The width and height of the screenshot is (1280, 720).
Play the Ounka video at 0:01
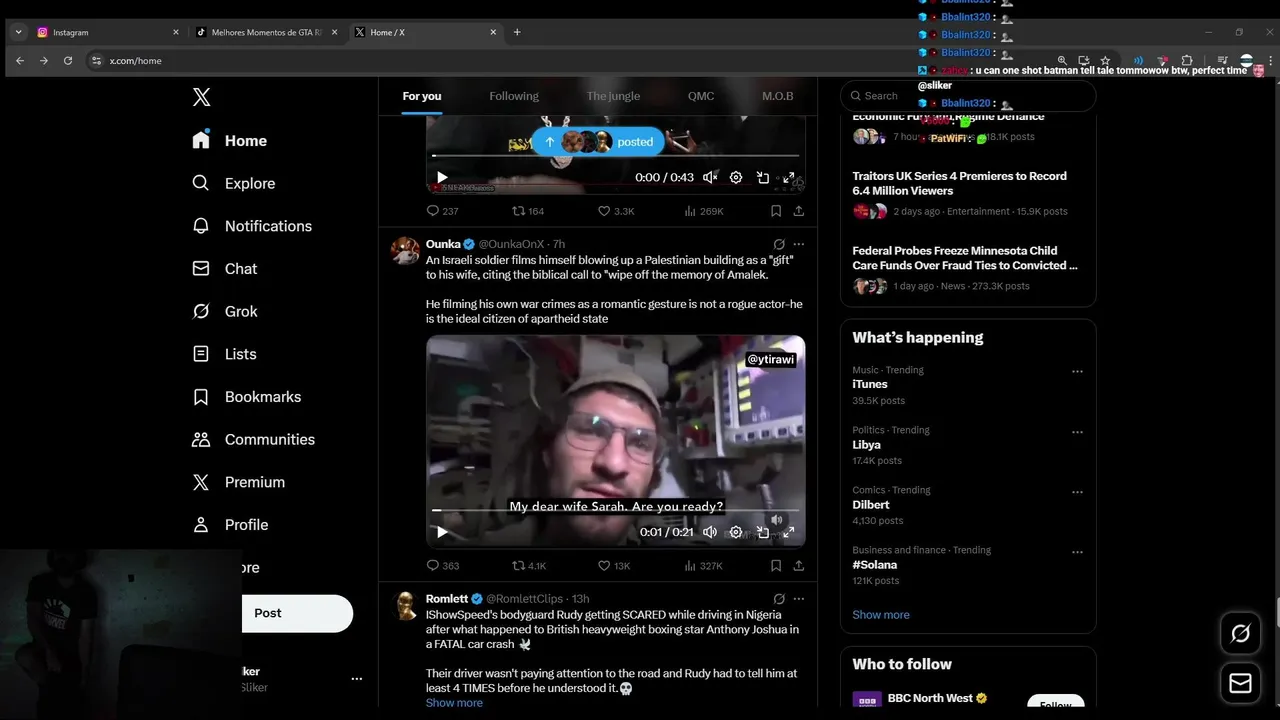pyautogui.click(x=442, y=532)
